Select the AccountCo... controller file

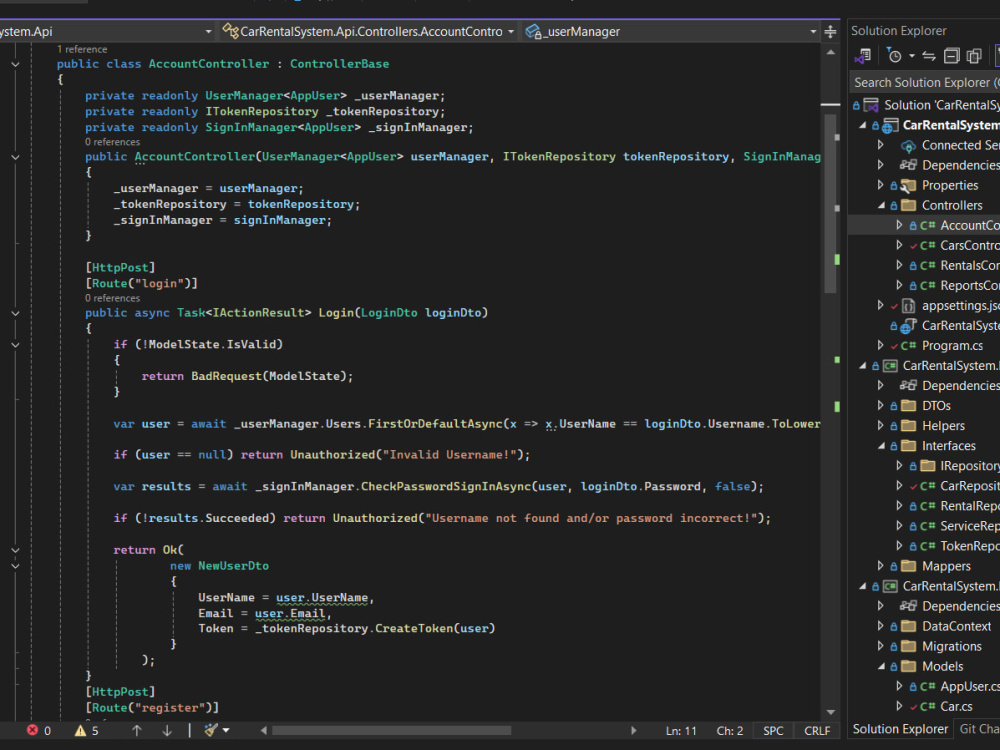969,225
